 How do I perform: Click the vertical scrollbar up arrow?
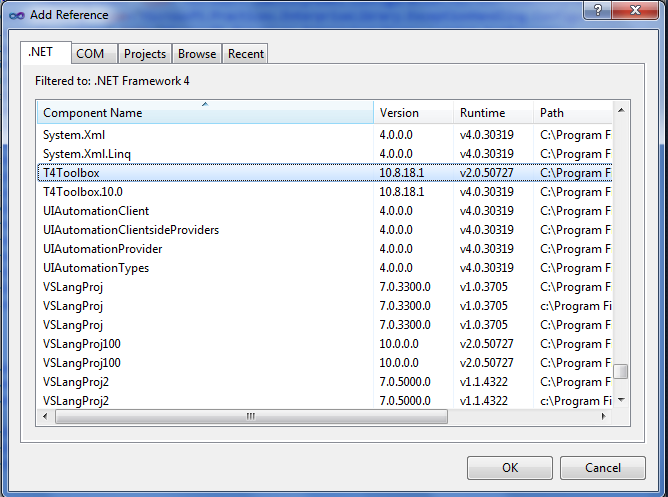(x=621, y=110)
